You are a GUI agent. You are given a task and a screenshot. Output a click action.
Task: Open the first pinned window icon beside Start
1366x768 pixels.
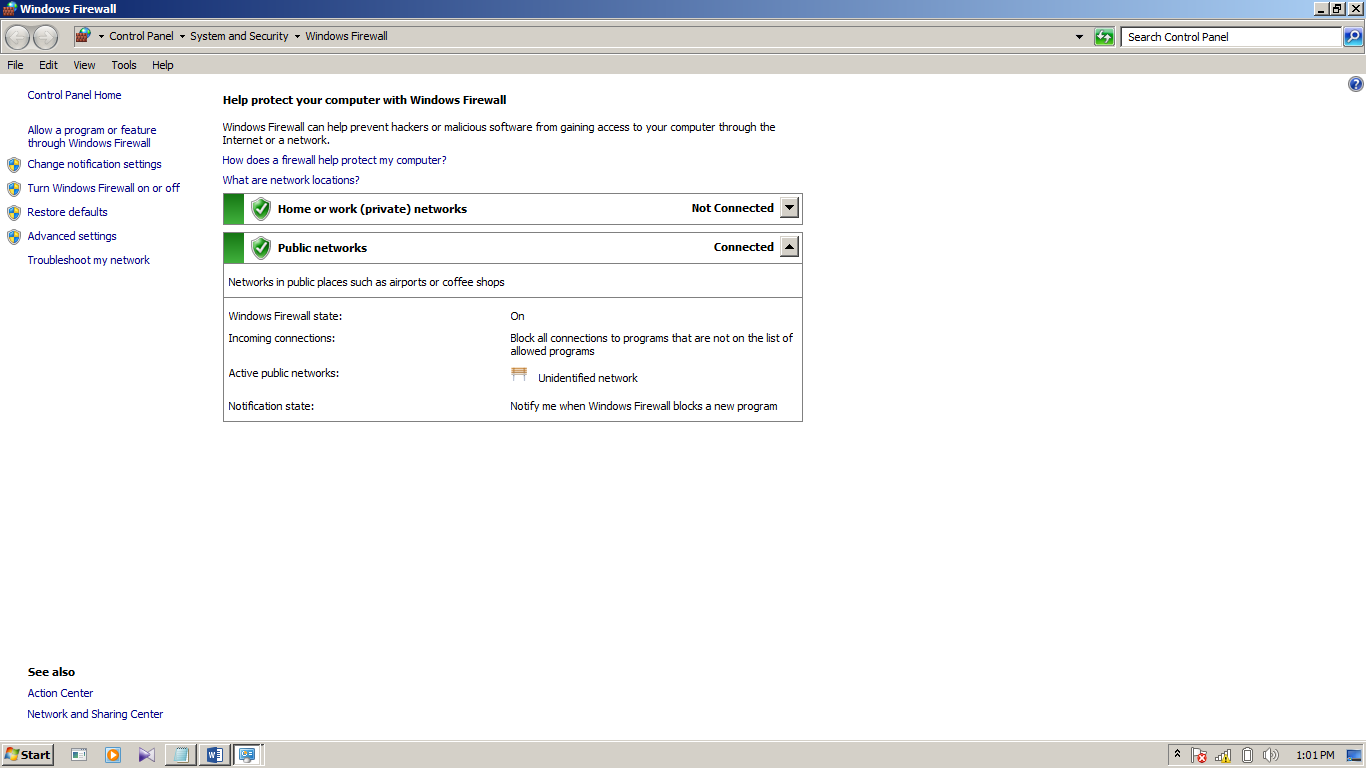(x=79, y=755)
